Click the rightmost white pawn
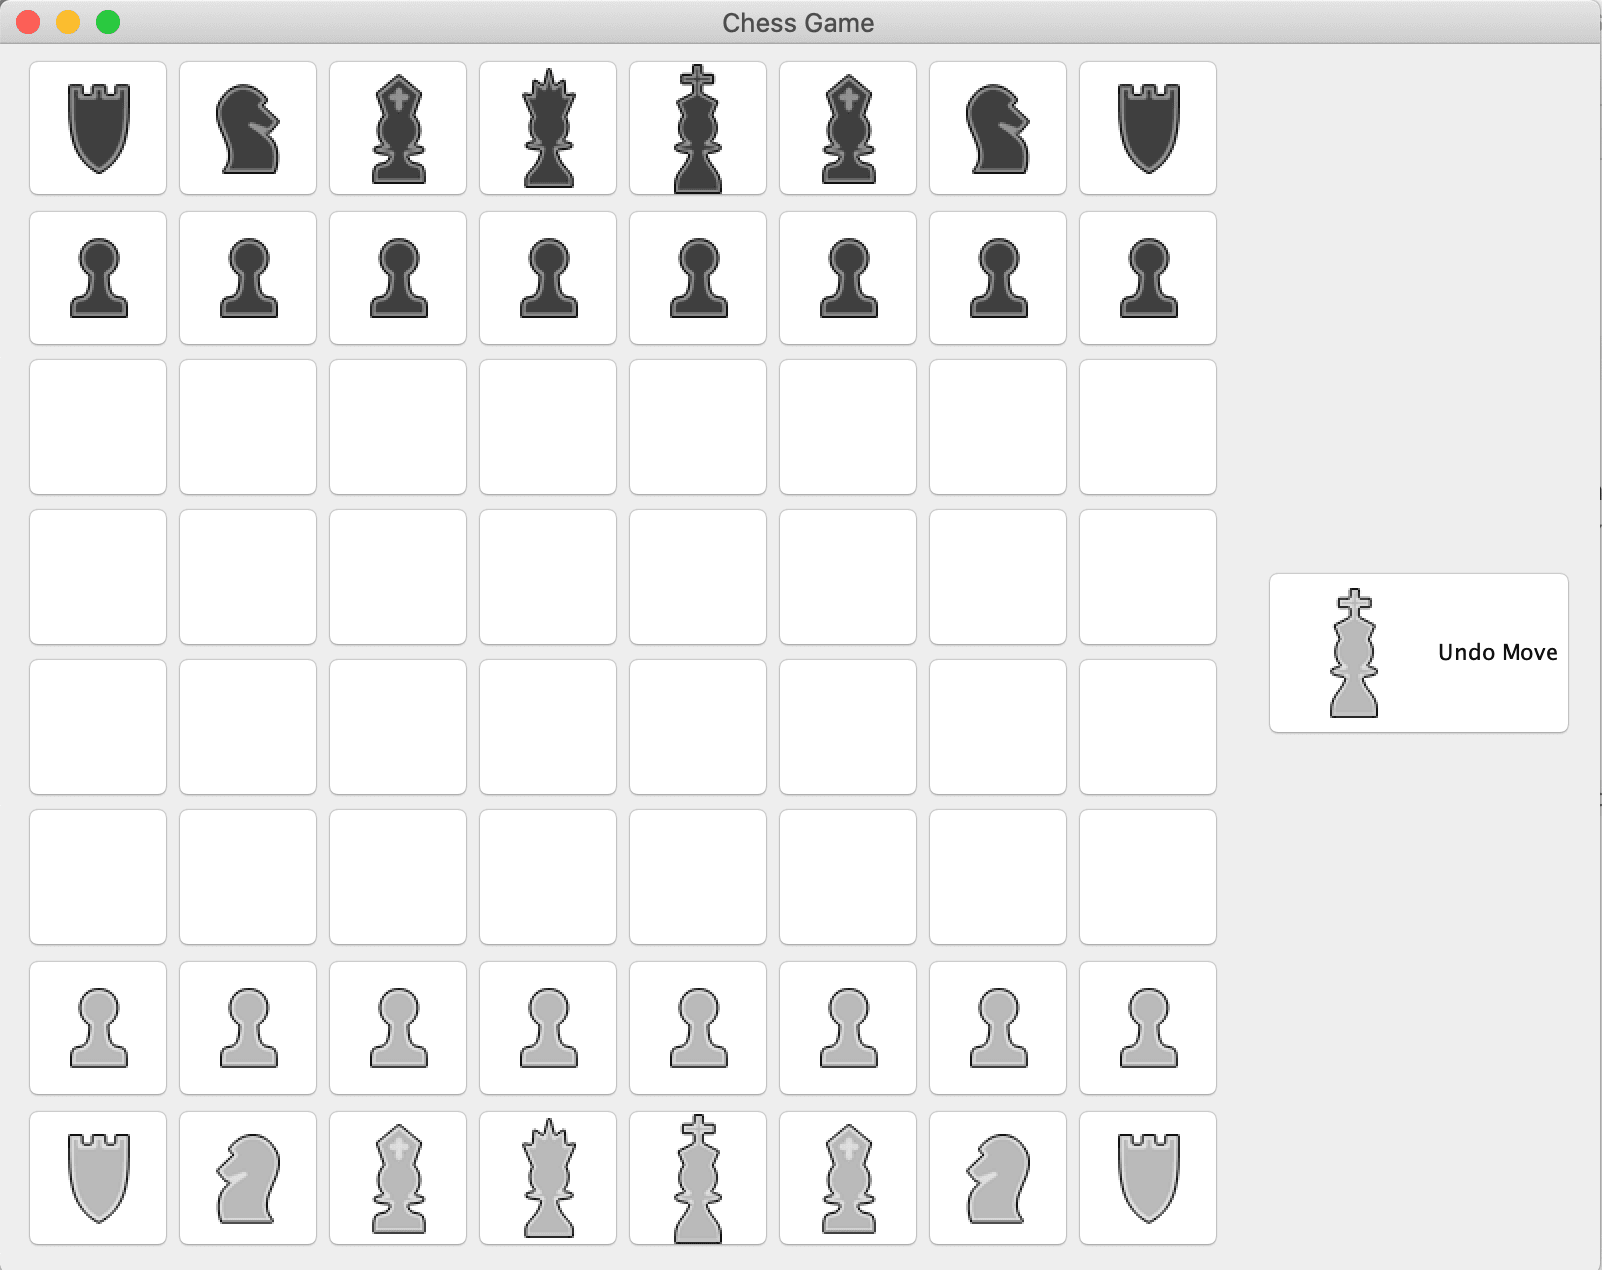Viewport: 1602px width, 1270px height. [x=1147, y=1028]
